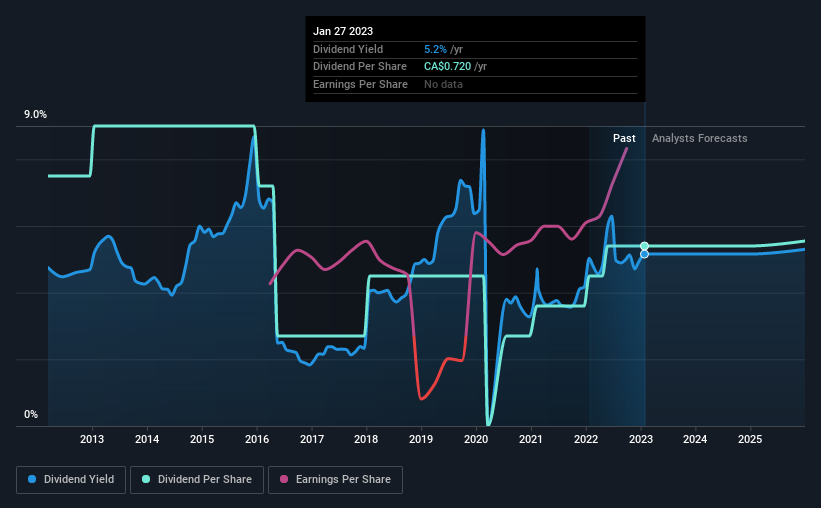Screen dimensions: 821x508
Task: Click the 2013 x-axis label
Action: coord(92,439)
